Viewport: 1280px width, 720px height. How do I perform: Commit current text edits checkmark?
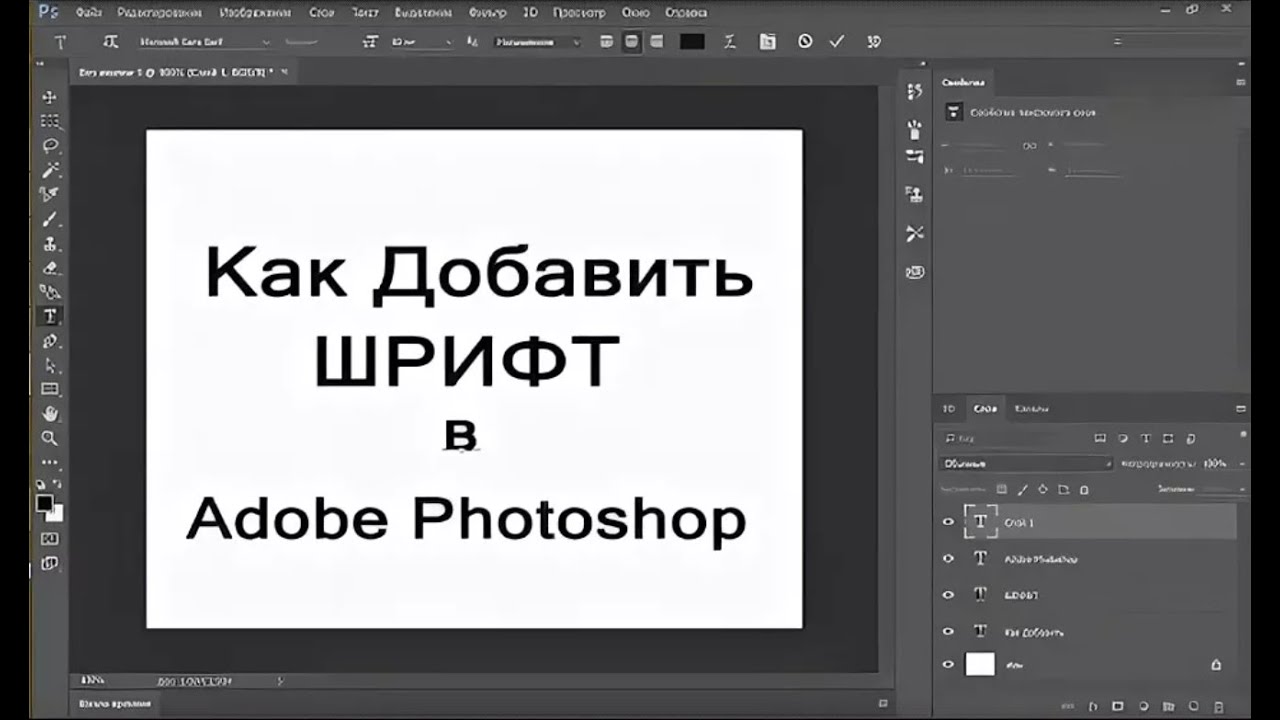point(837,42)
